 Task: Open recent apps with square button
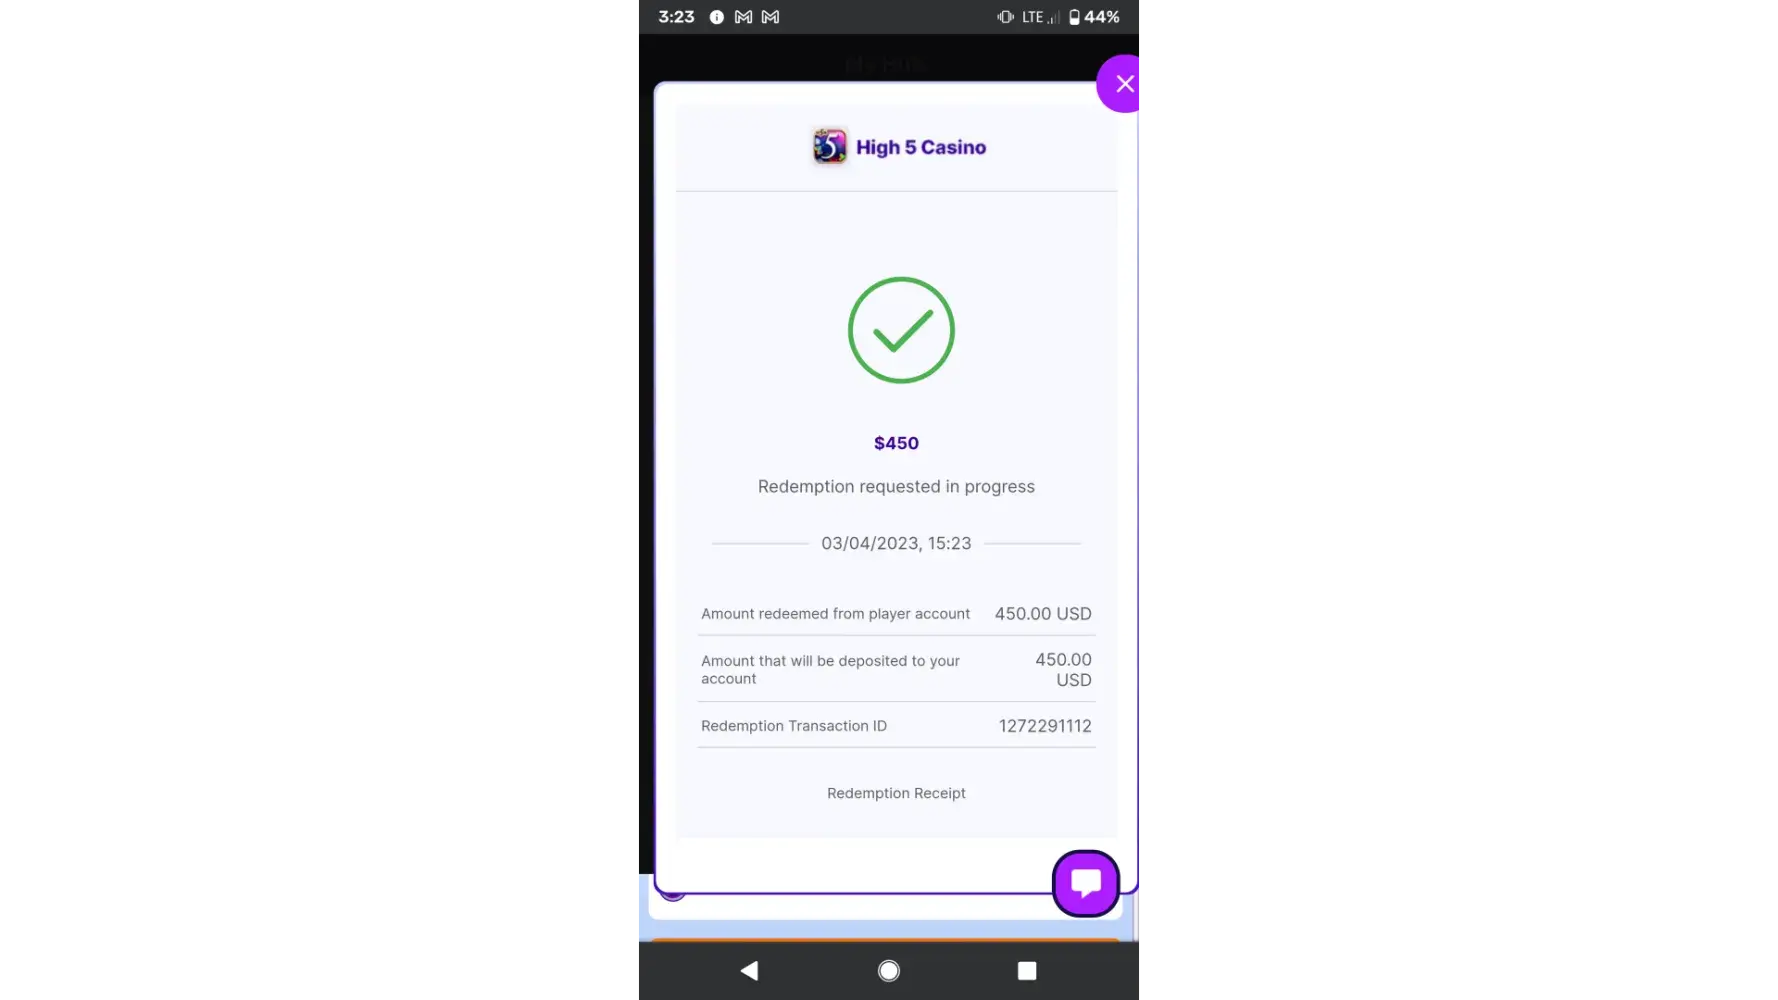[x=1027, y=971]
